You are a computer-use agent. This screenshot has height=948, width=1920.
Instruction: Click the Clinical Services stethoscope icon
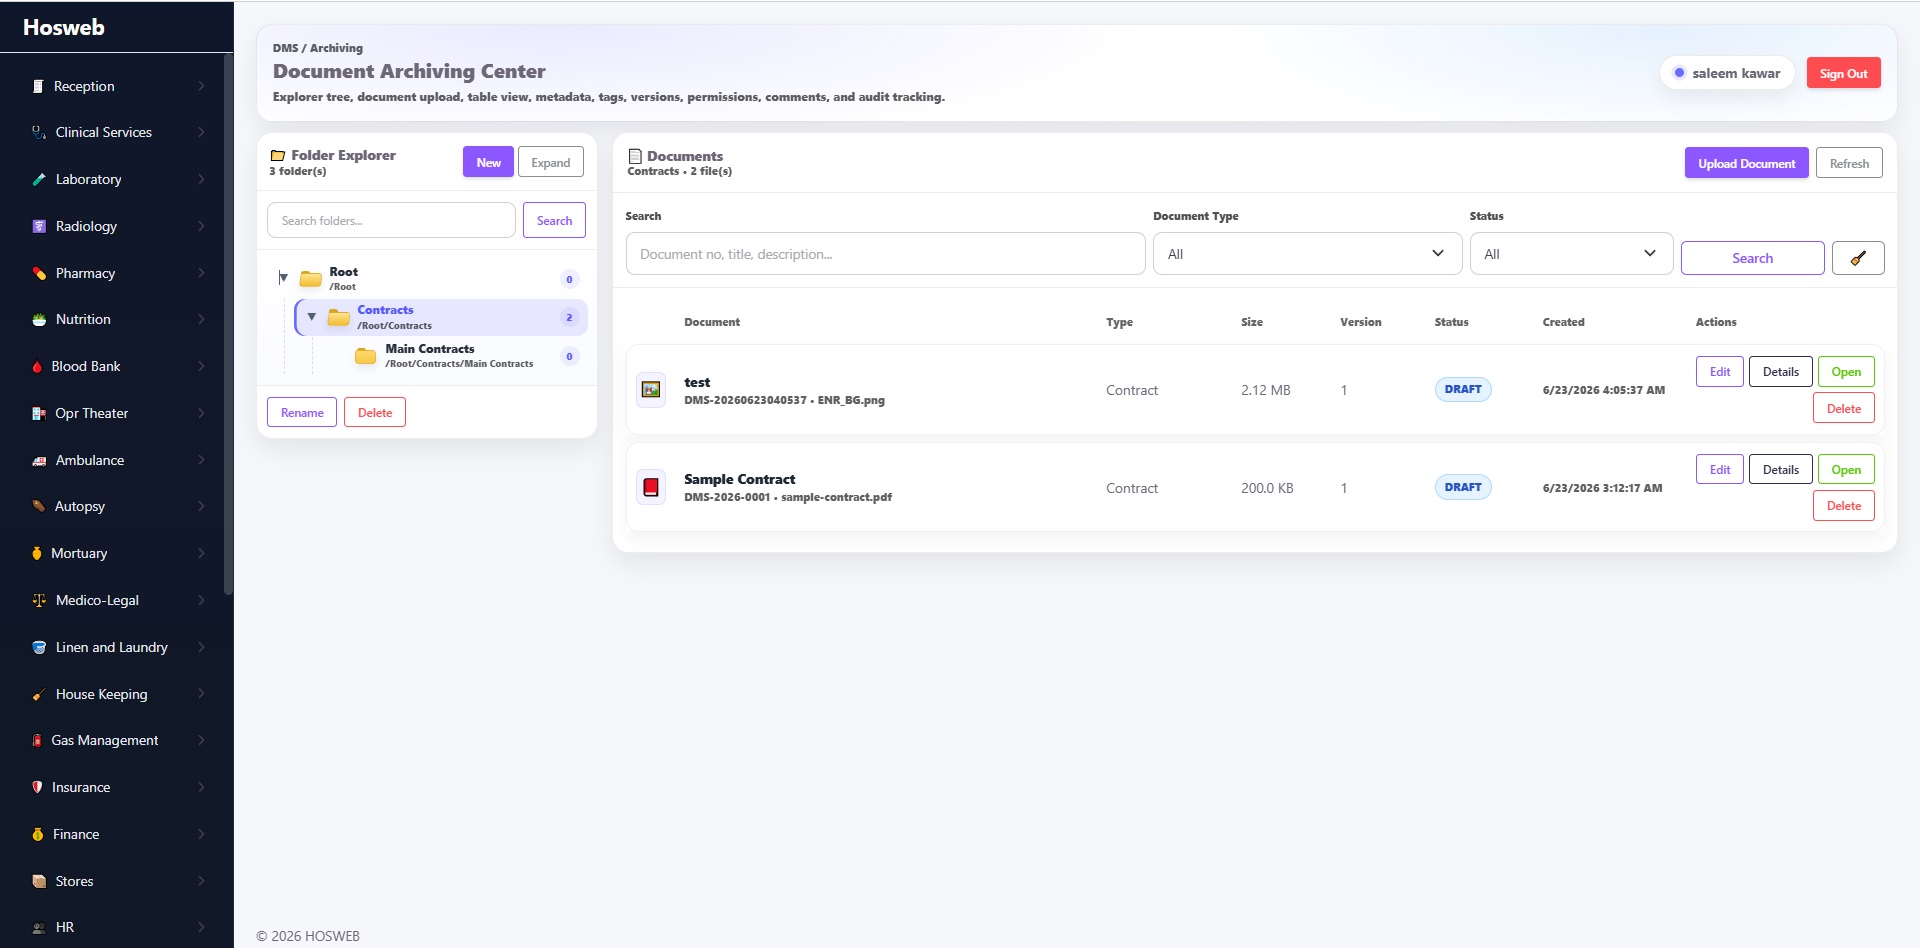39,132
